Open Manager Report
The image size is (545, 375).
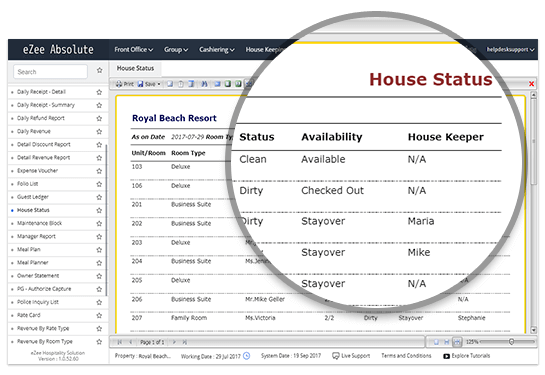tap(36, 236)
